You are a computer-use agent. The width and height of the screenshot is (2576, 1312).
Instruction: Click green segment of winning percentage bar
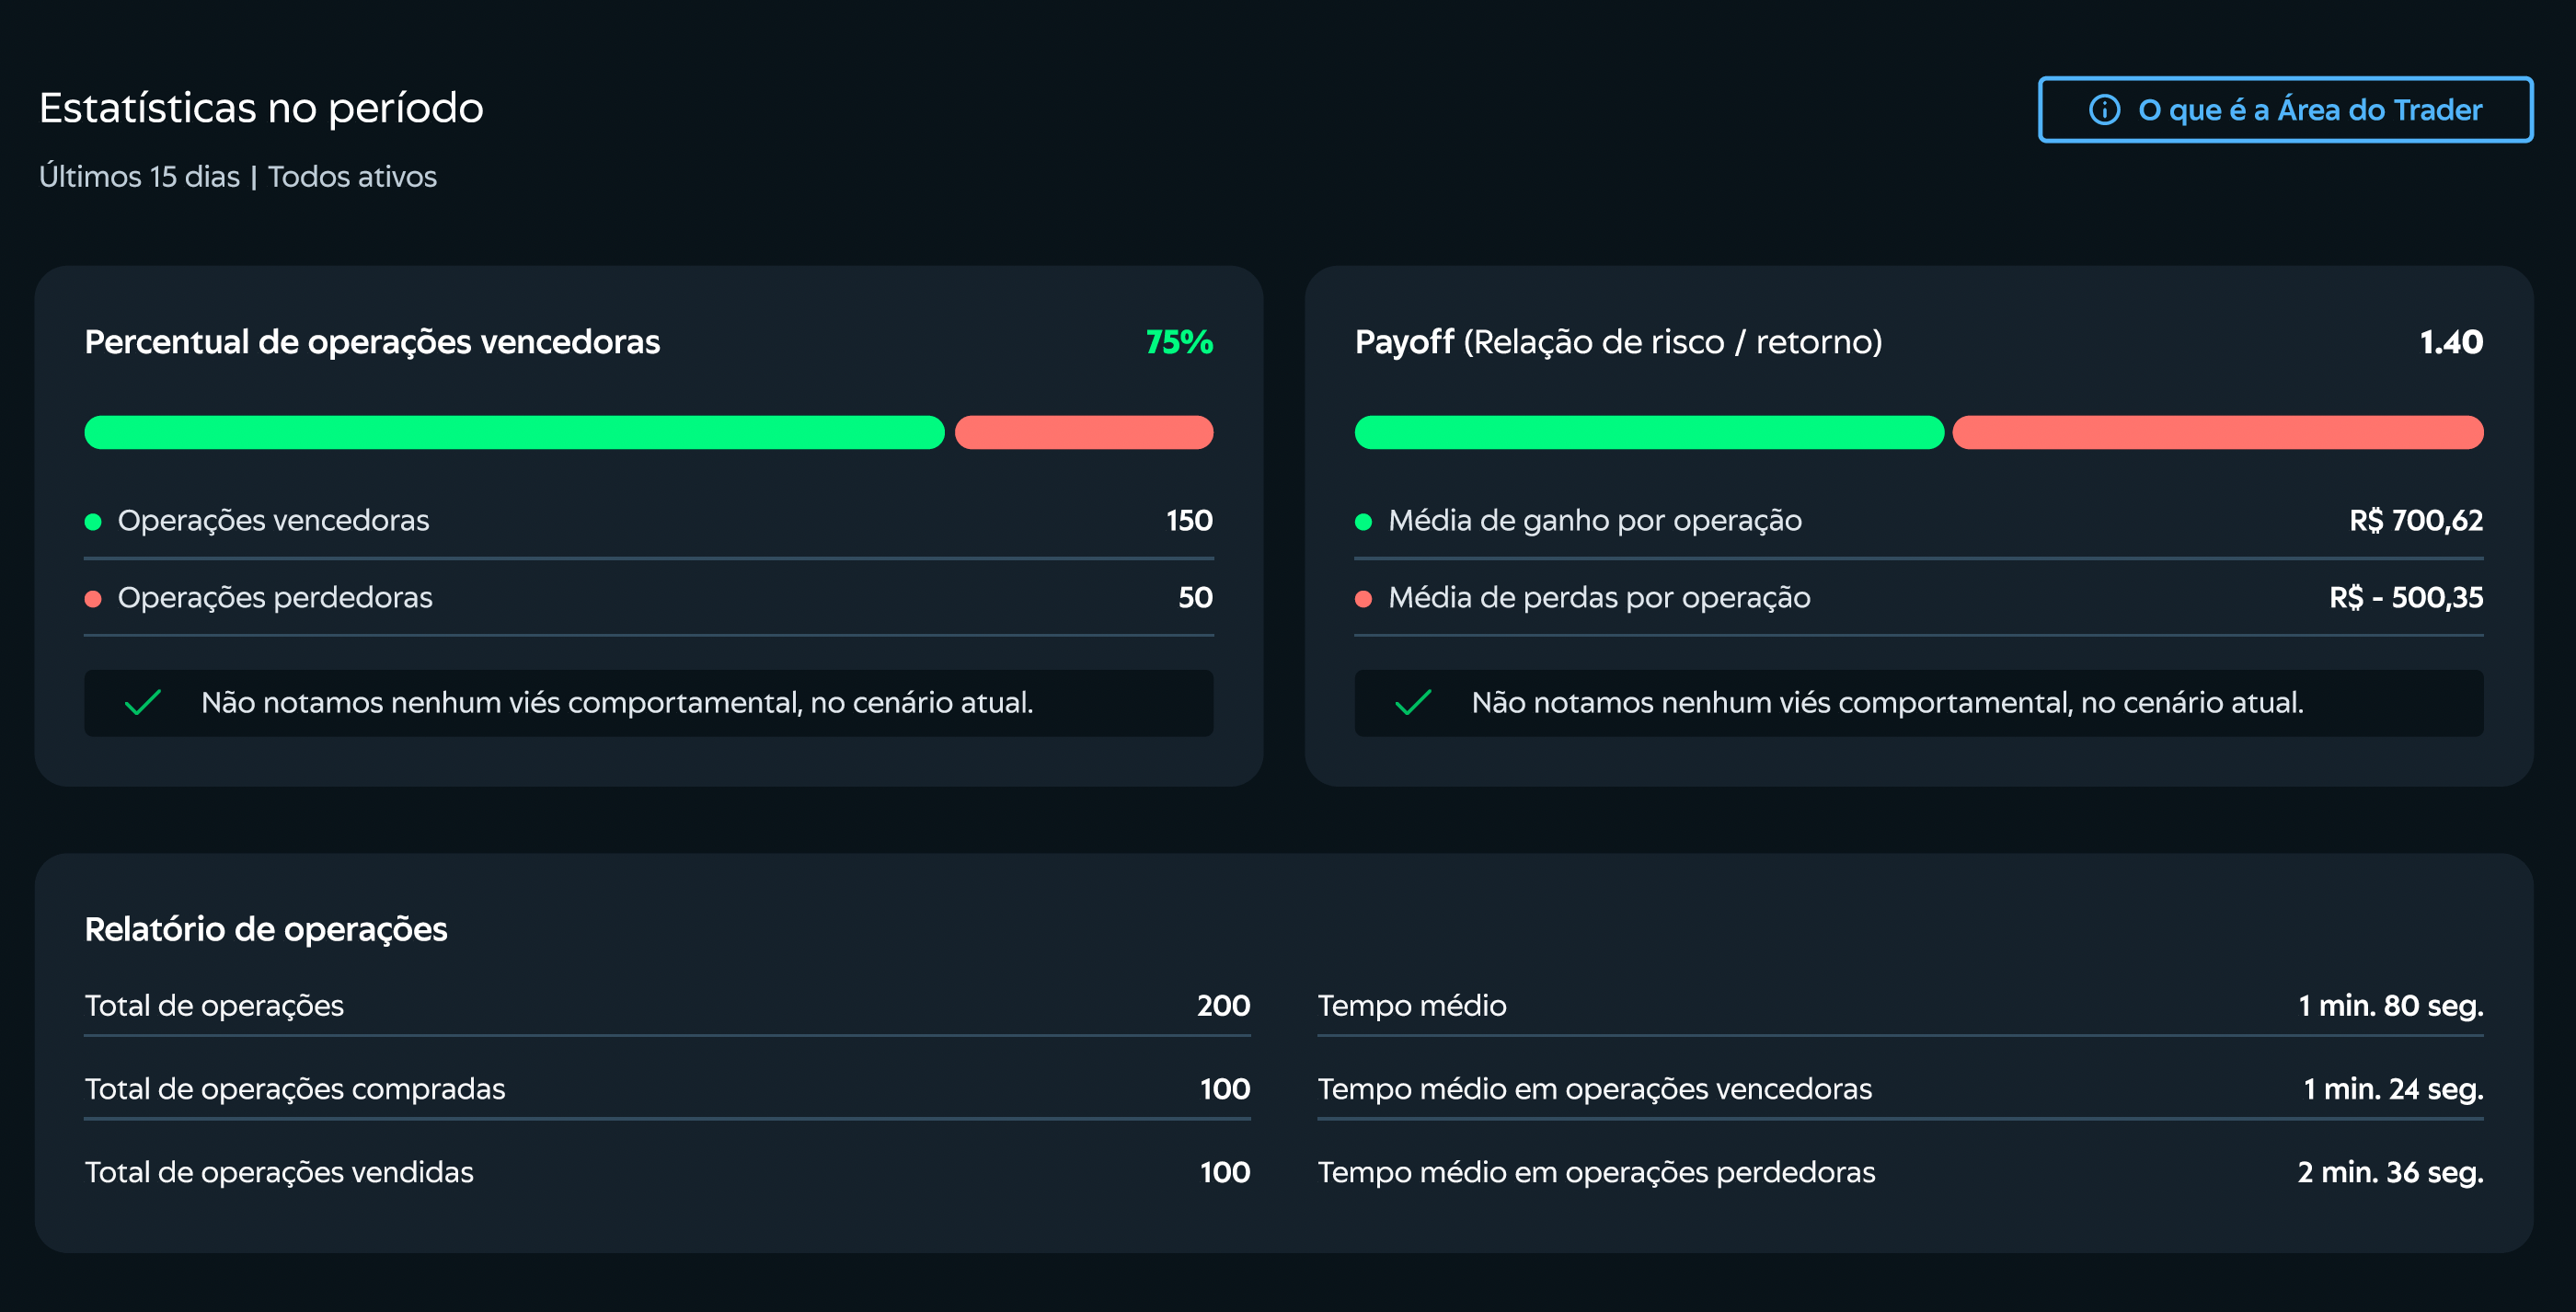pos(514,432)
